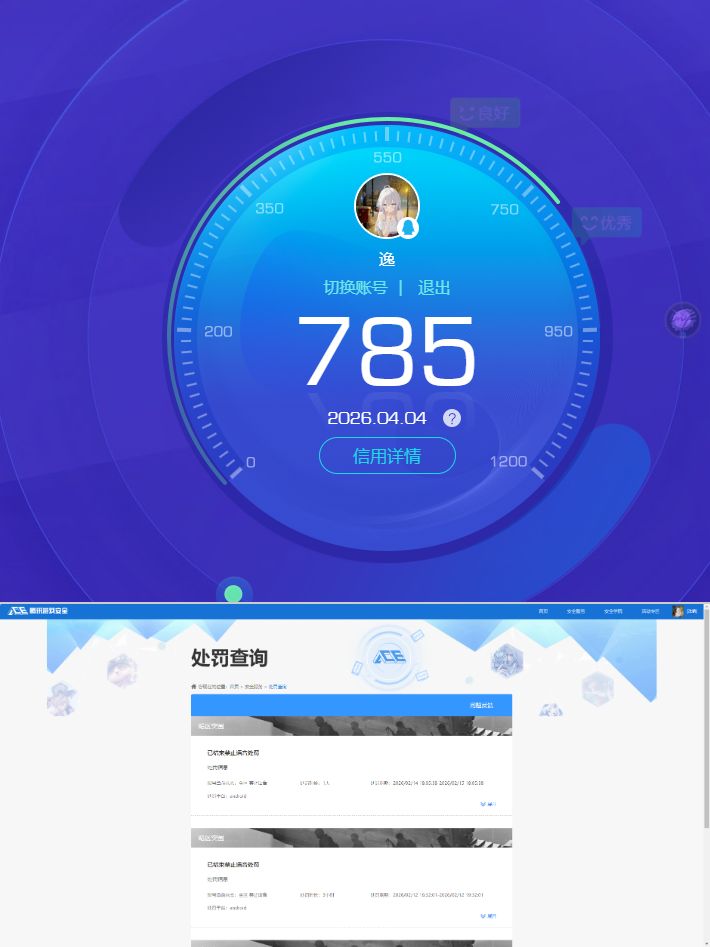Viewport: 710px width, 947px height.
Task: Click the small user avatar in the header bar
Action: pyautogui.click(x=678, y=611)
